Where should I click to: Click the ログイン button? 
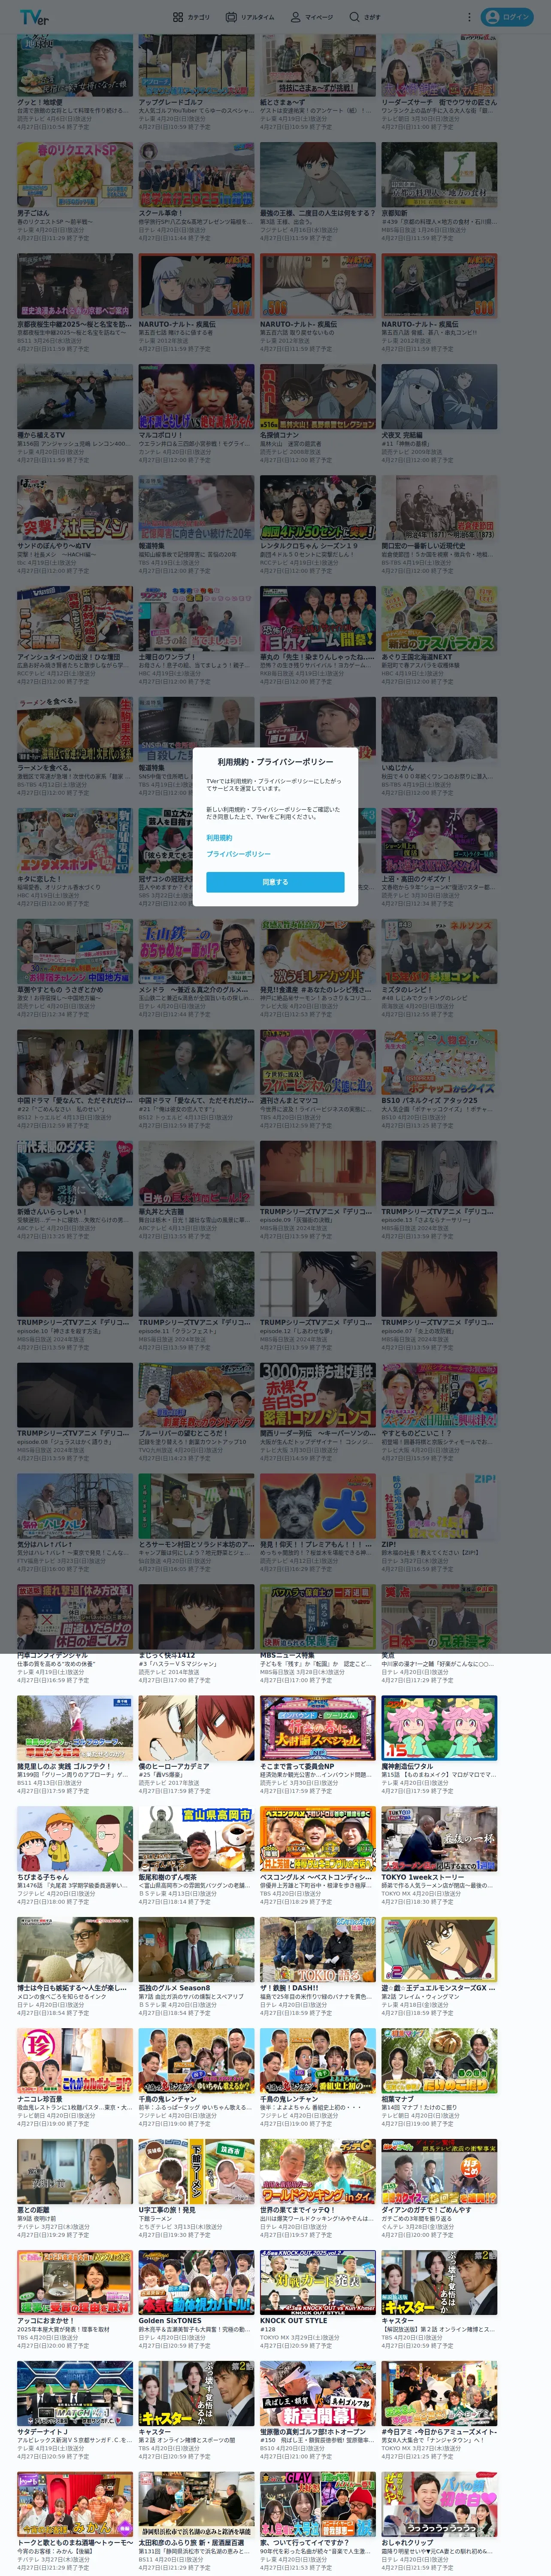507,17
